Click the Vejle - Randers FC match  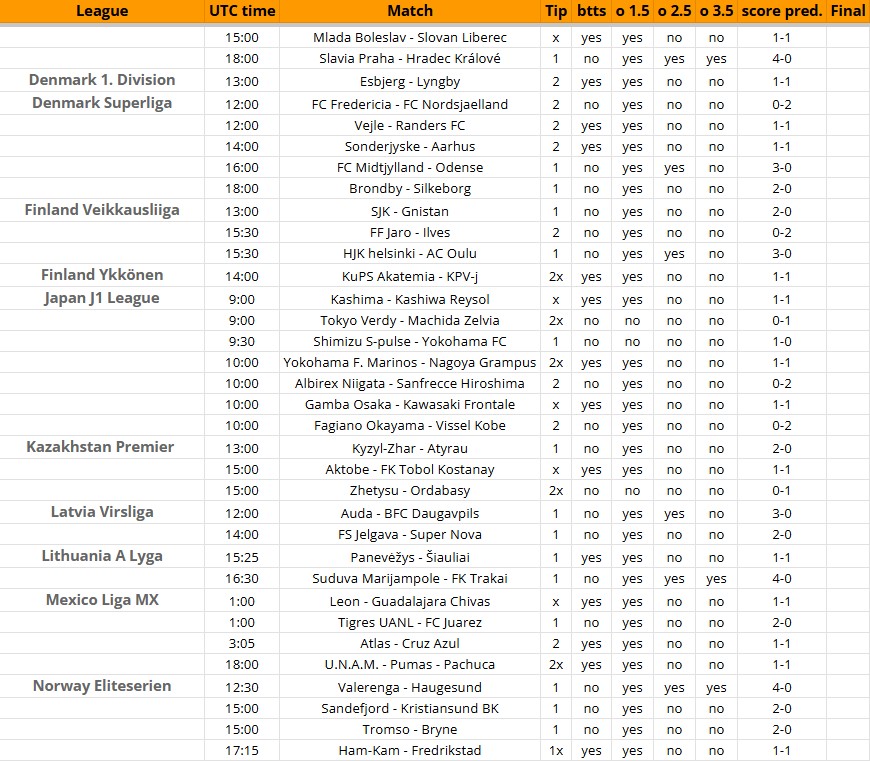410,126
